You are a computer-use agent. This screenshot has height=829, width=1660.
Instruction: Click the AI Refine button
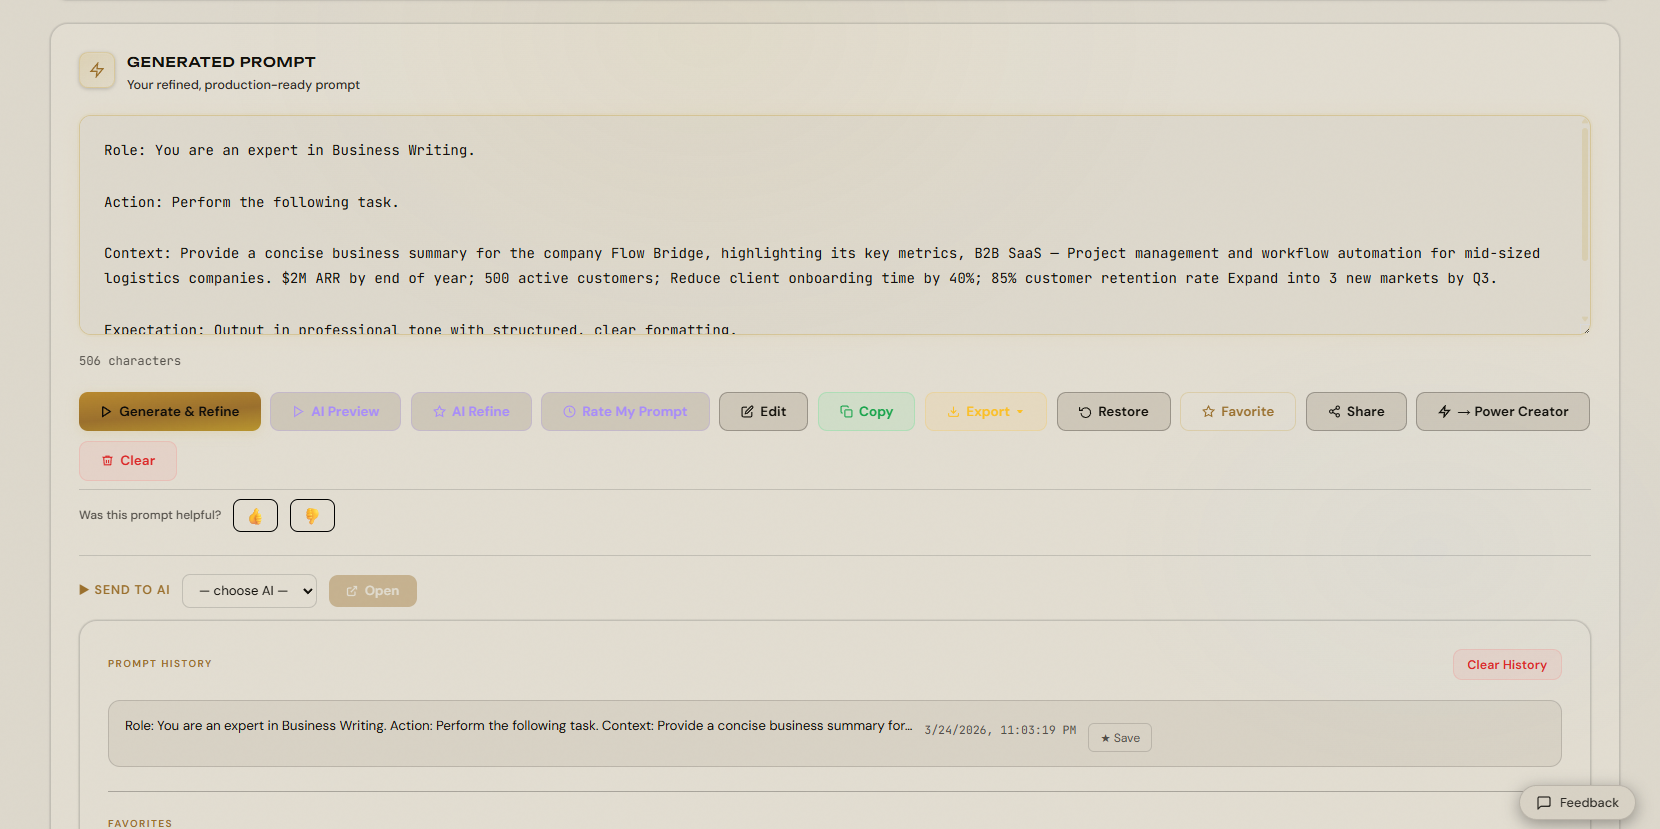471,411
